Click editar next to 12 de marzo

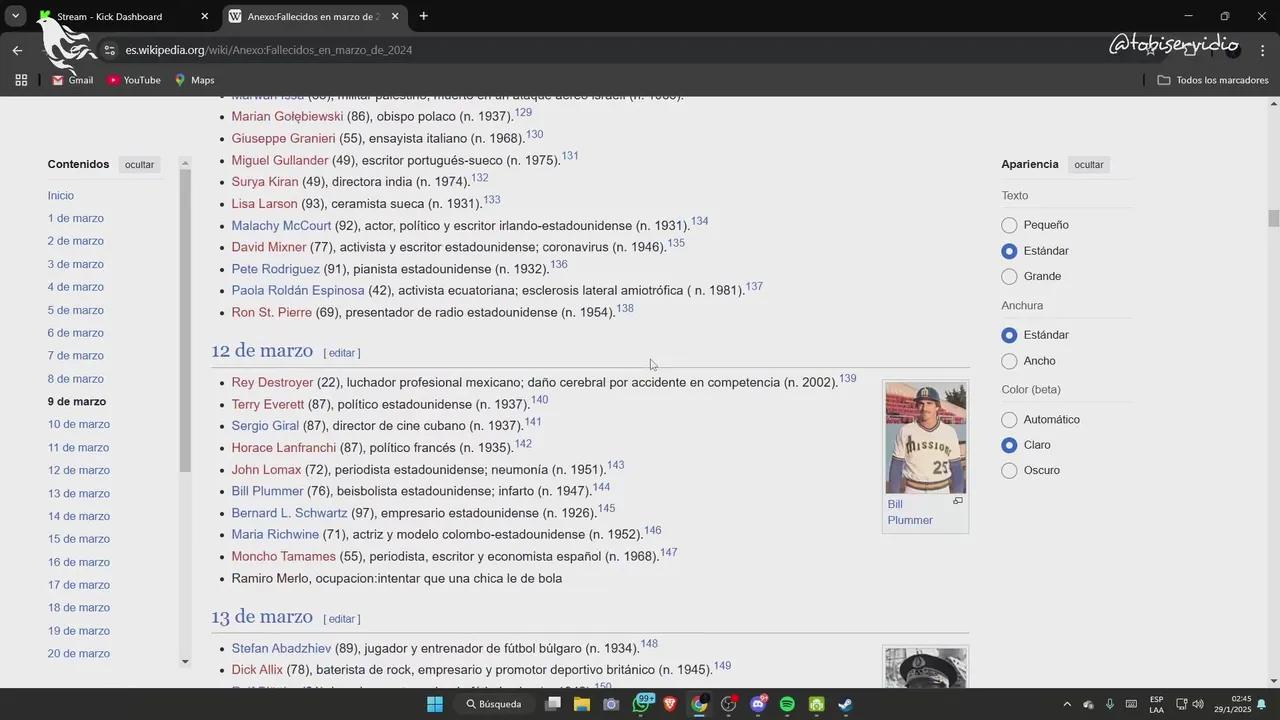click(x=342, y=353)
